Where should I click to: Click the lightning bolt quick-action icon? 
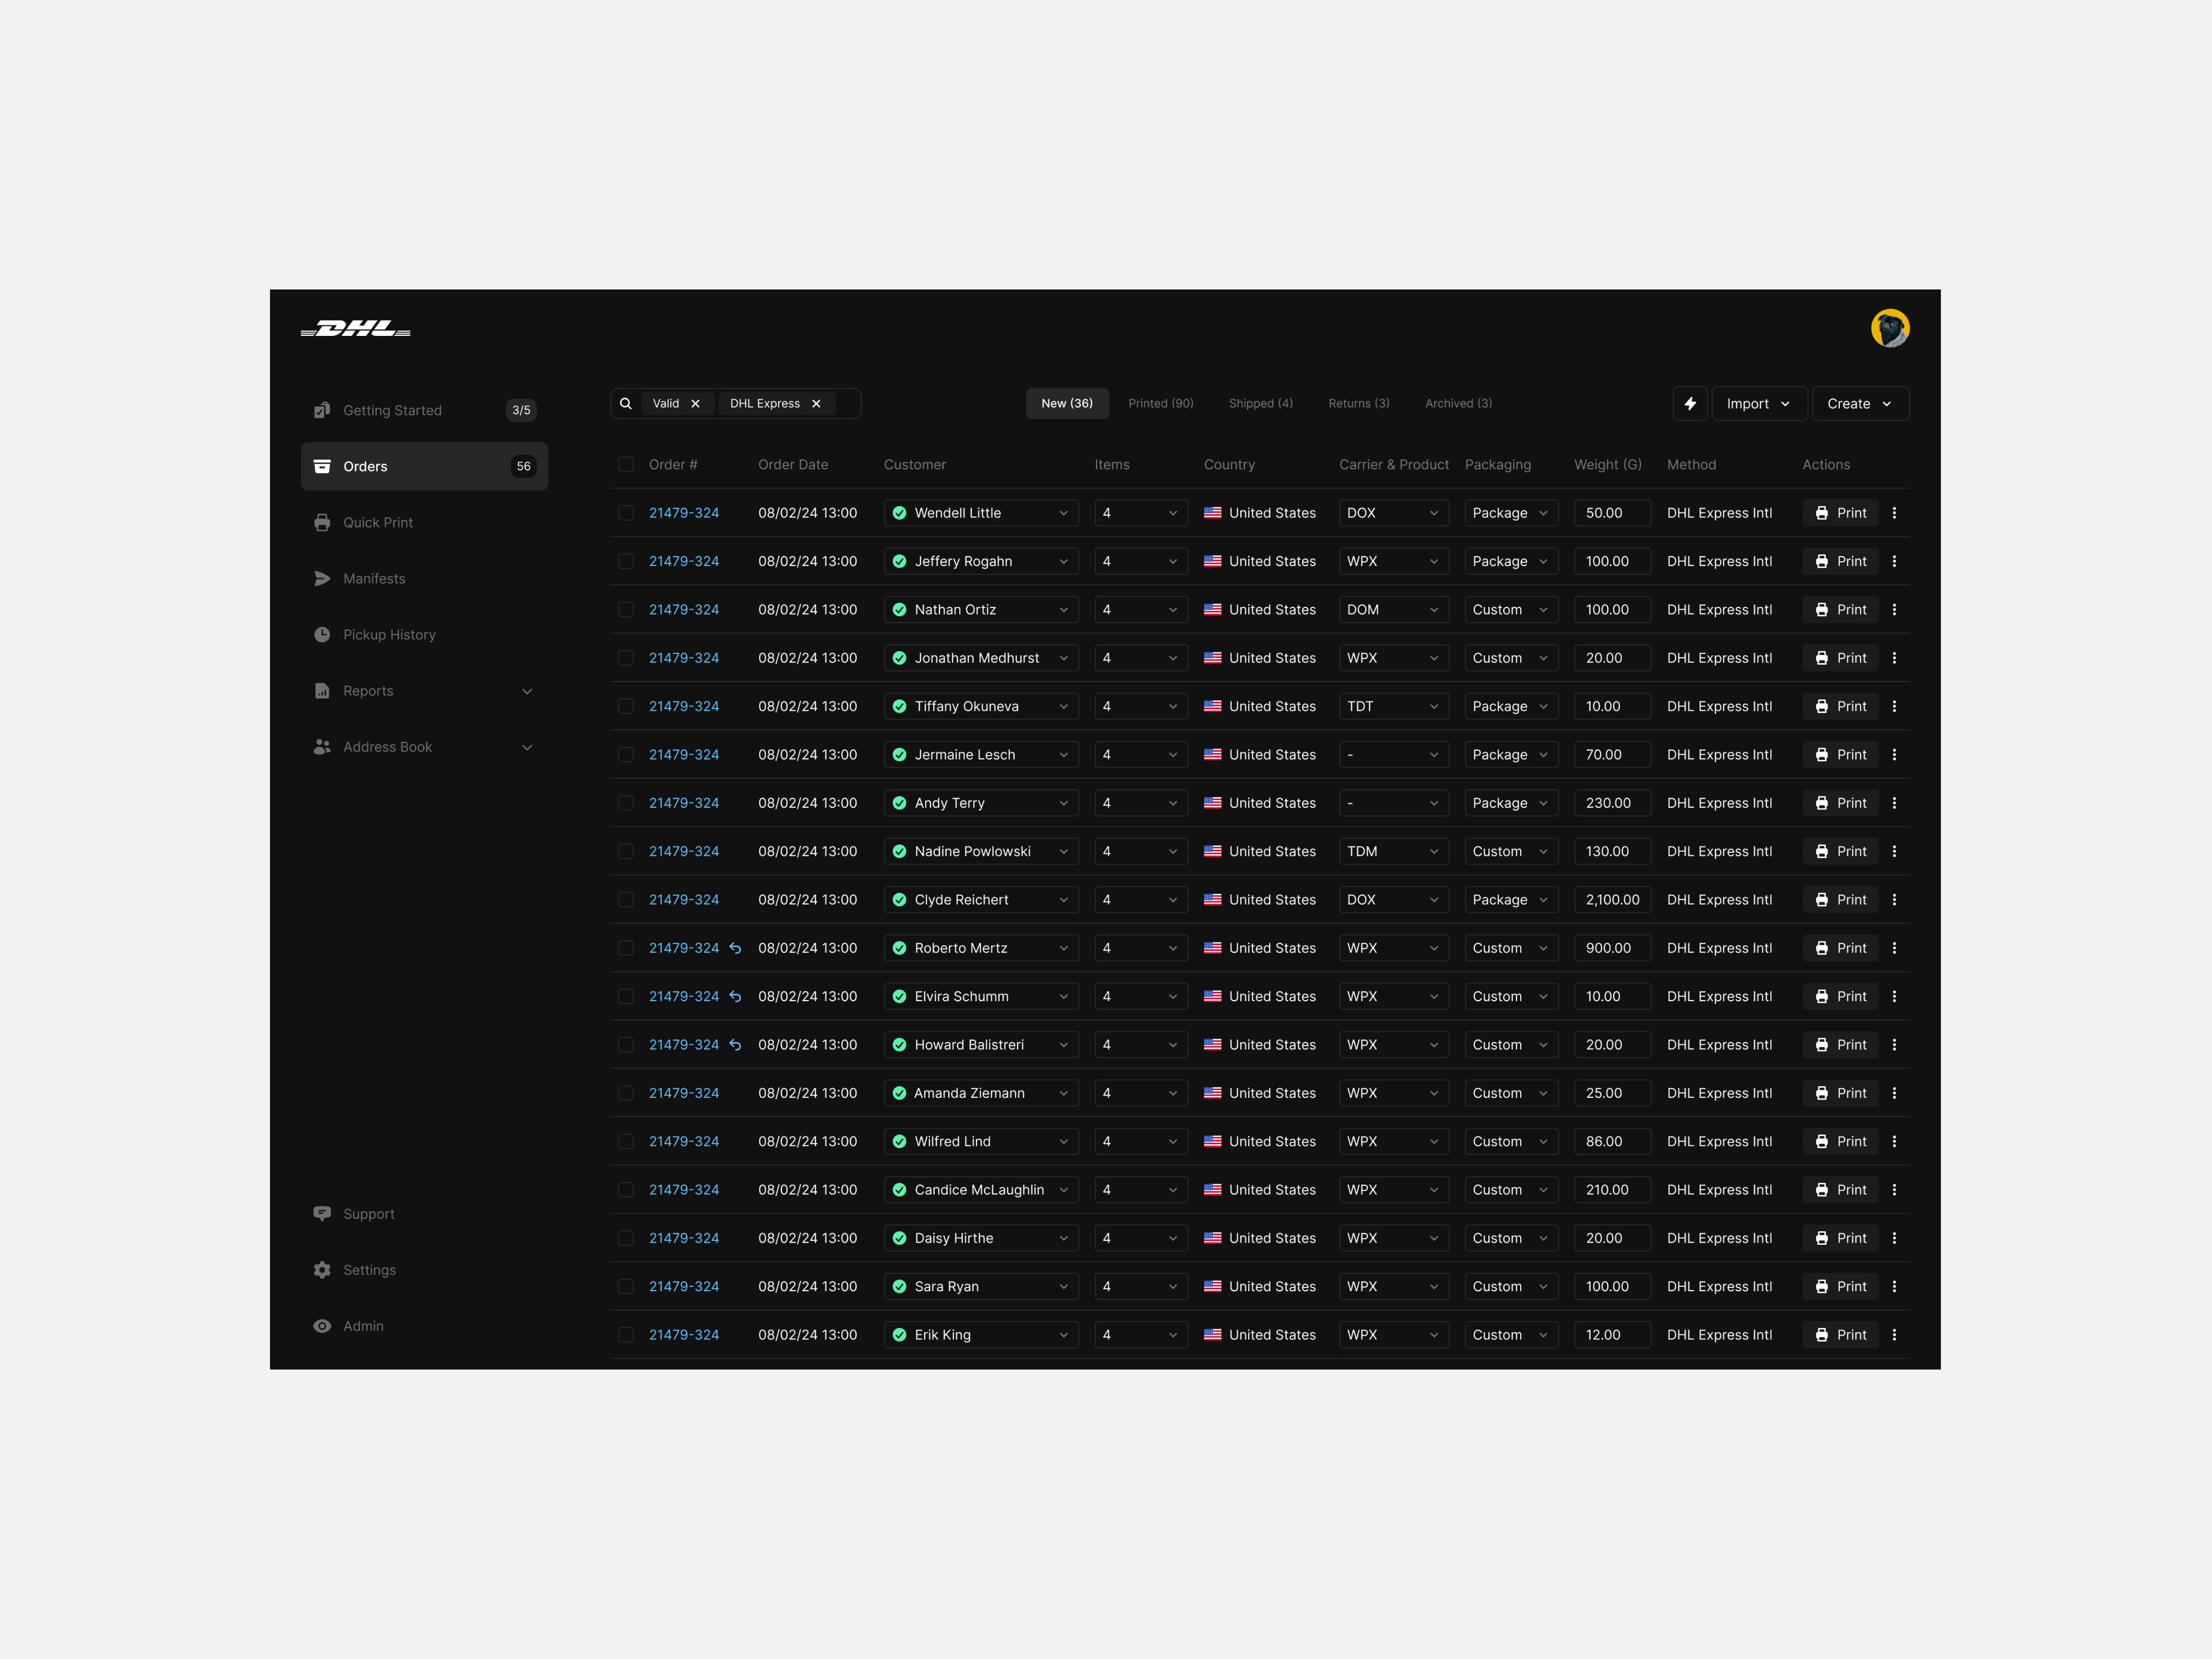click(1690, 403)
